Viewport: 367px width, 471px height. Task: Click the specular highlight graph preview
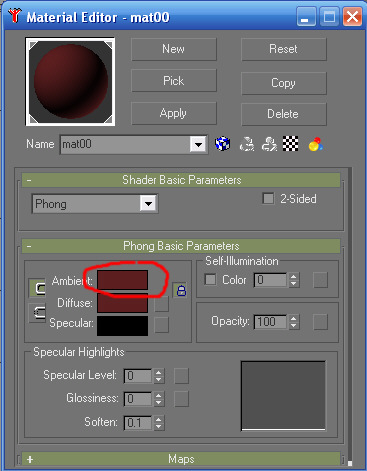(x=283, y=396)
